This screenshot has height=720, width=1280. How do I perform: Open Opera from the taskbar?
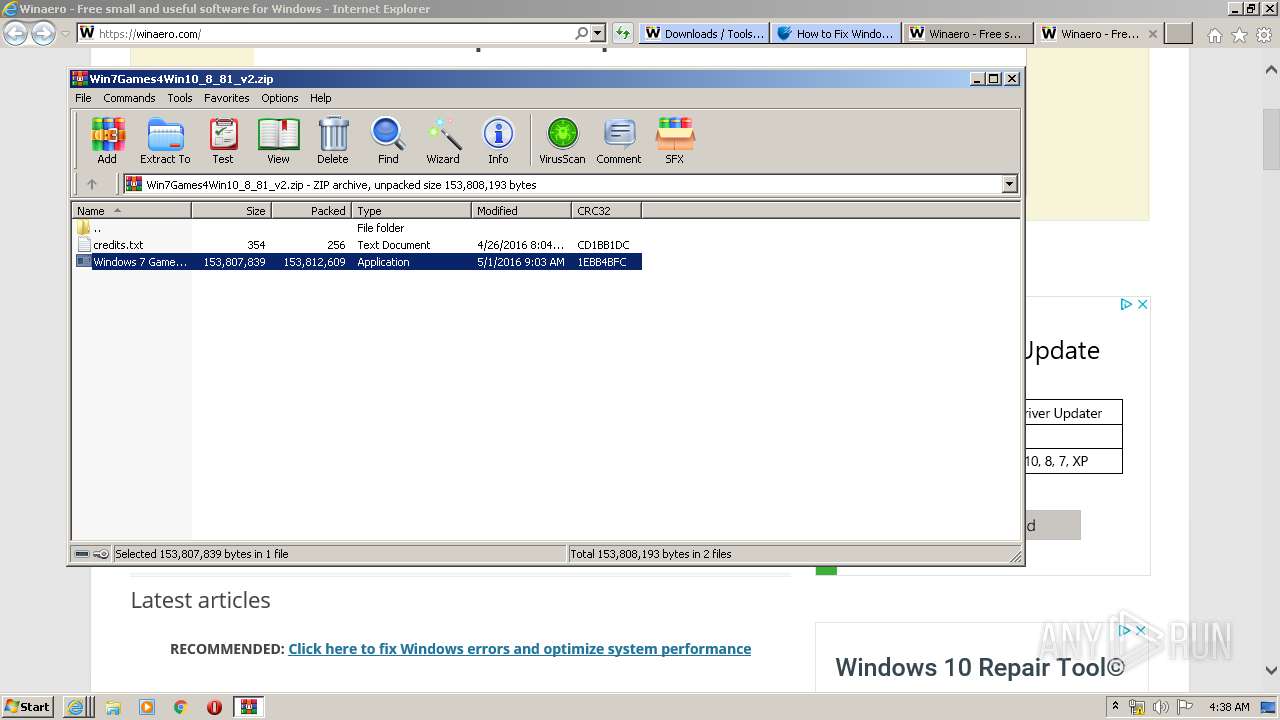point(214,707)
